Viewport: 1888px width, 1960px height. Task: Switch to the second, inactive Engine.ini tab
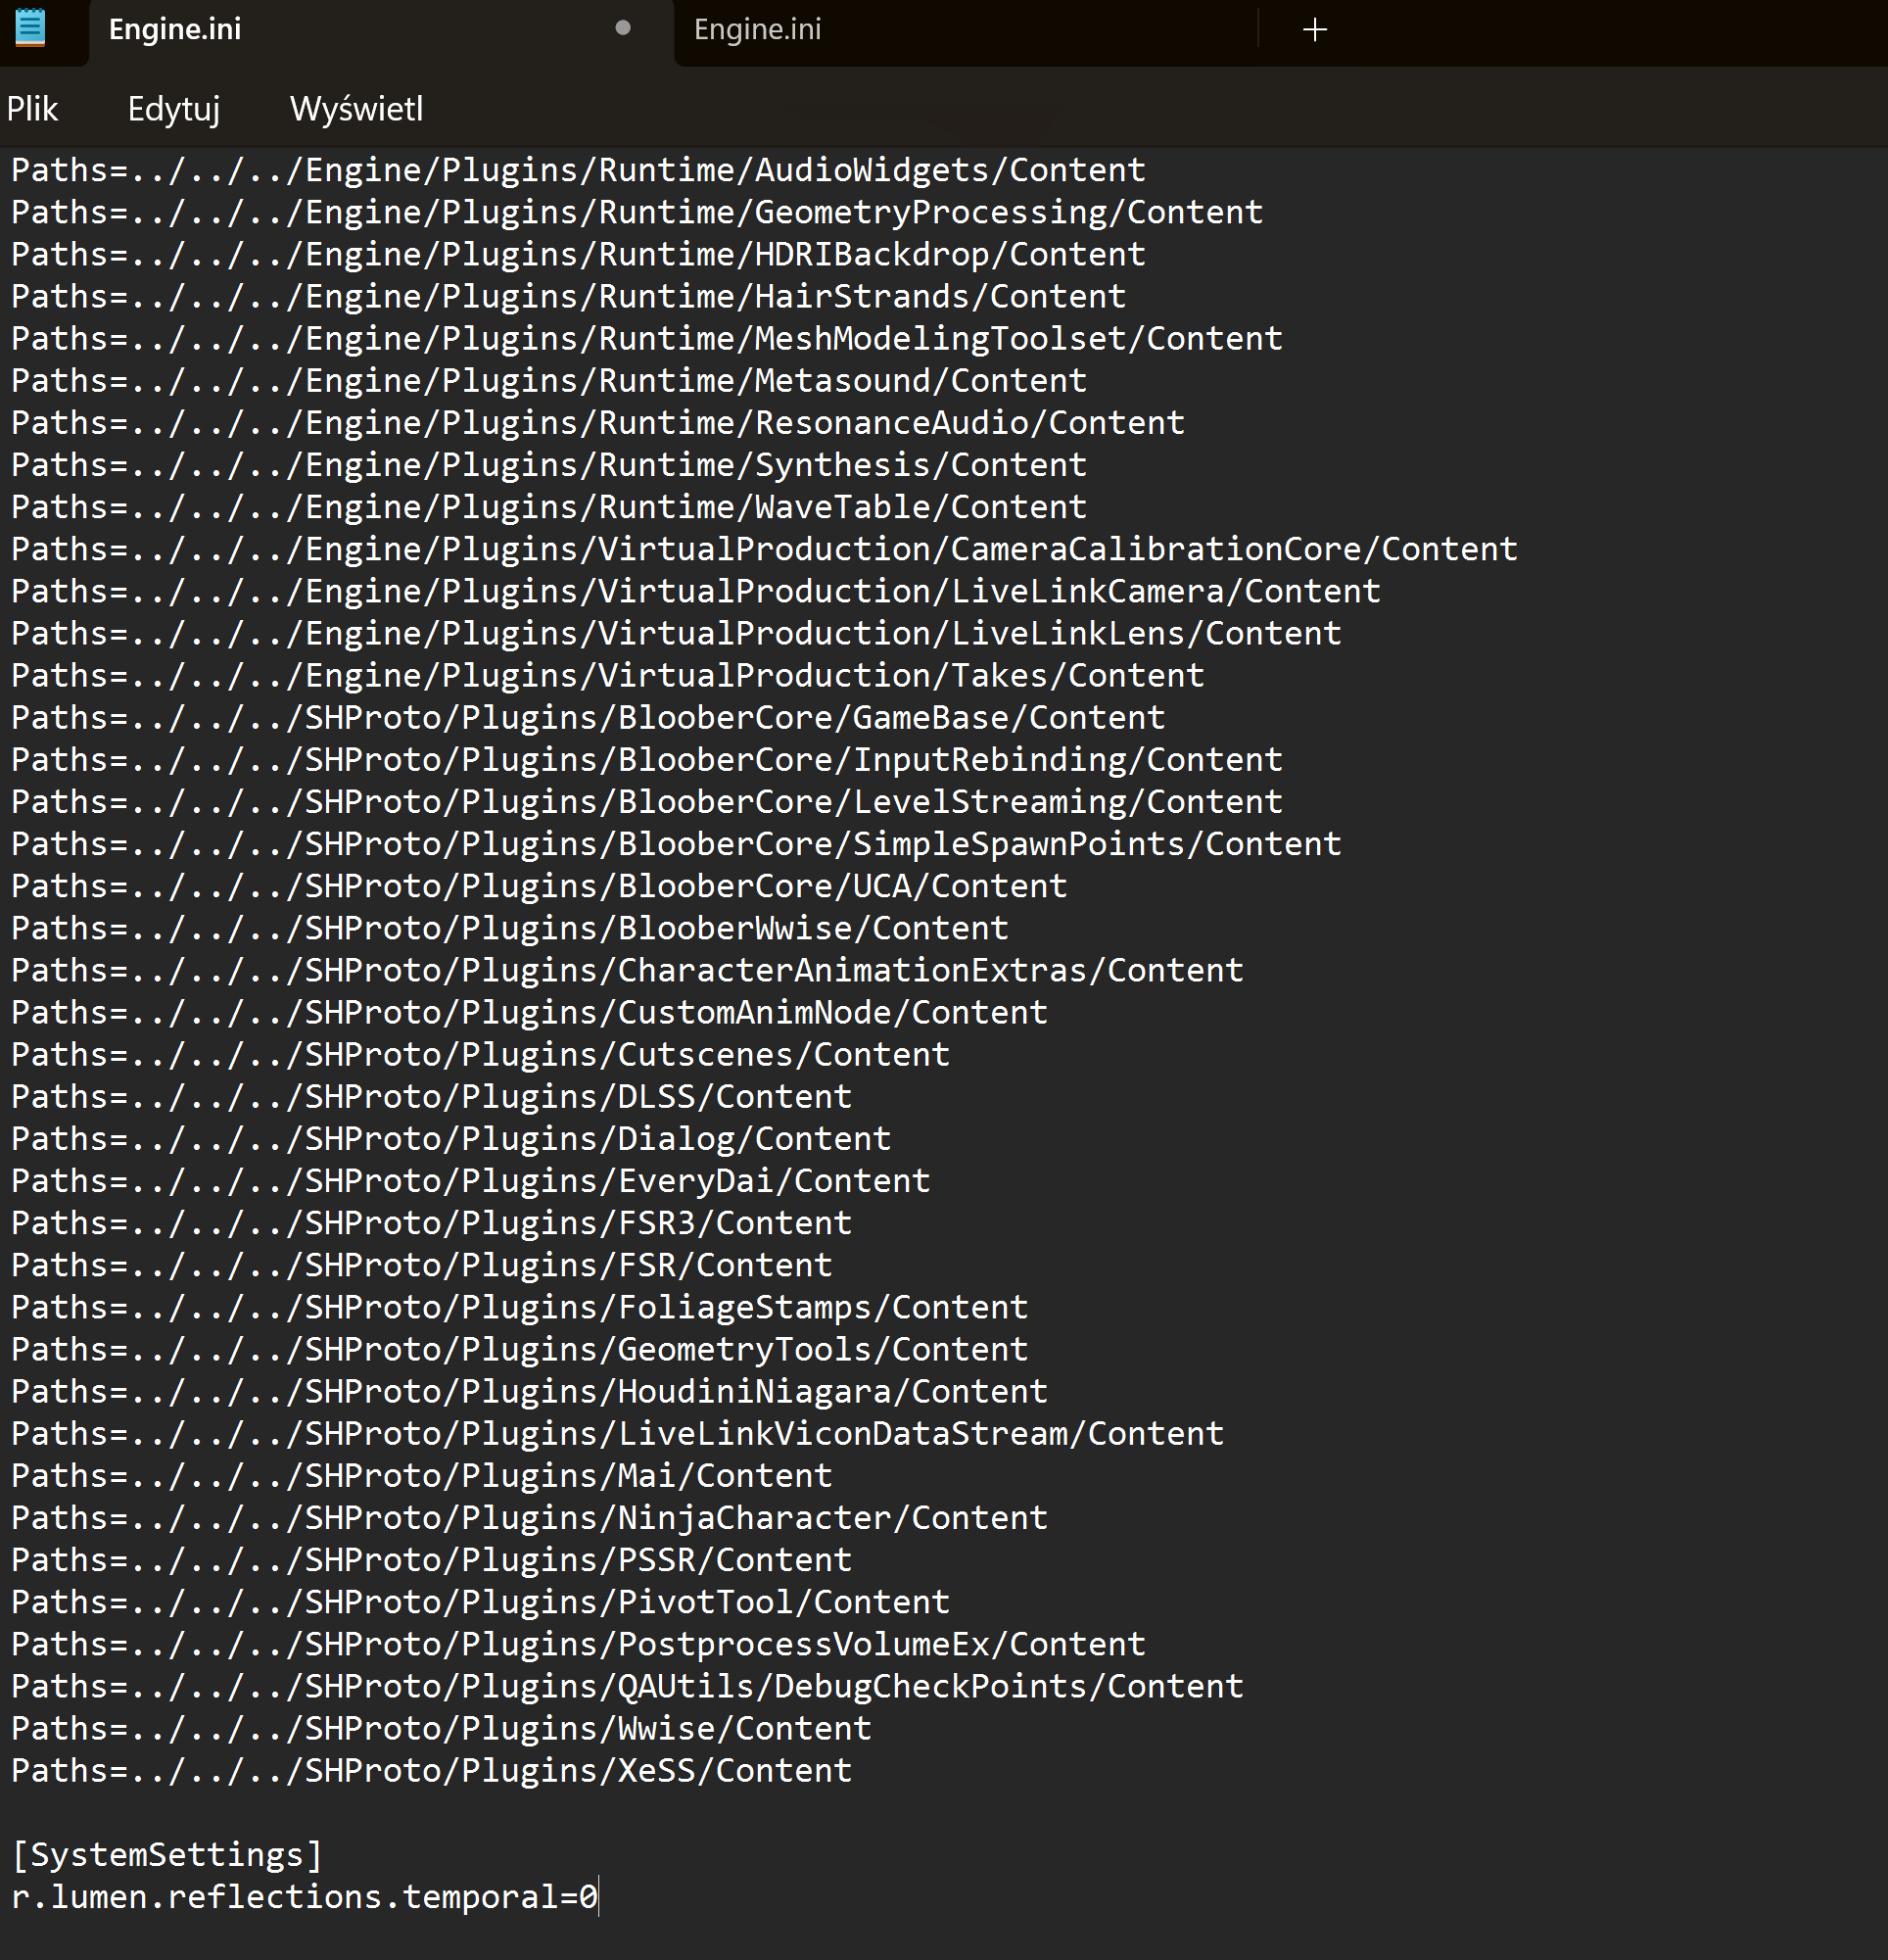(x=965, y=32)
